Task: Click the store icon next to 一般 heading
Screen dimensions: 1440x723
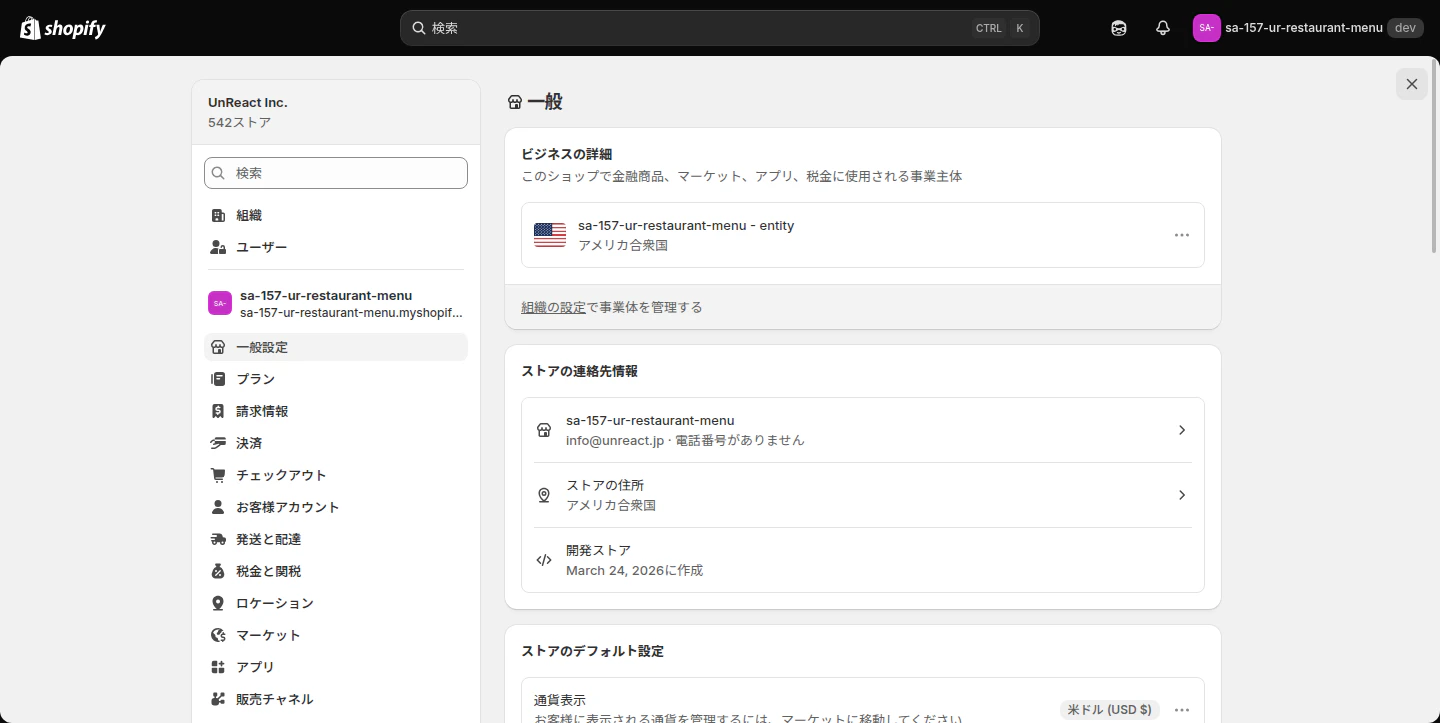Action: 515,102
